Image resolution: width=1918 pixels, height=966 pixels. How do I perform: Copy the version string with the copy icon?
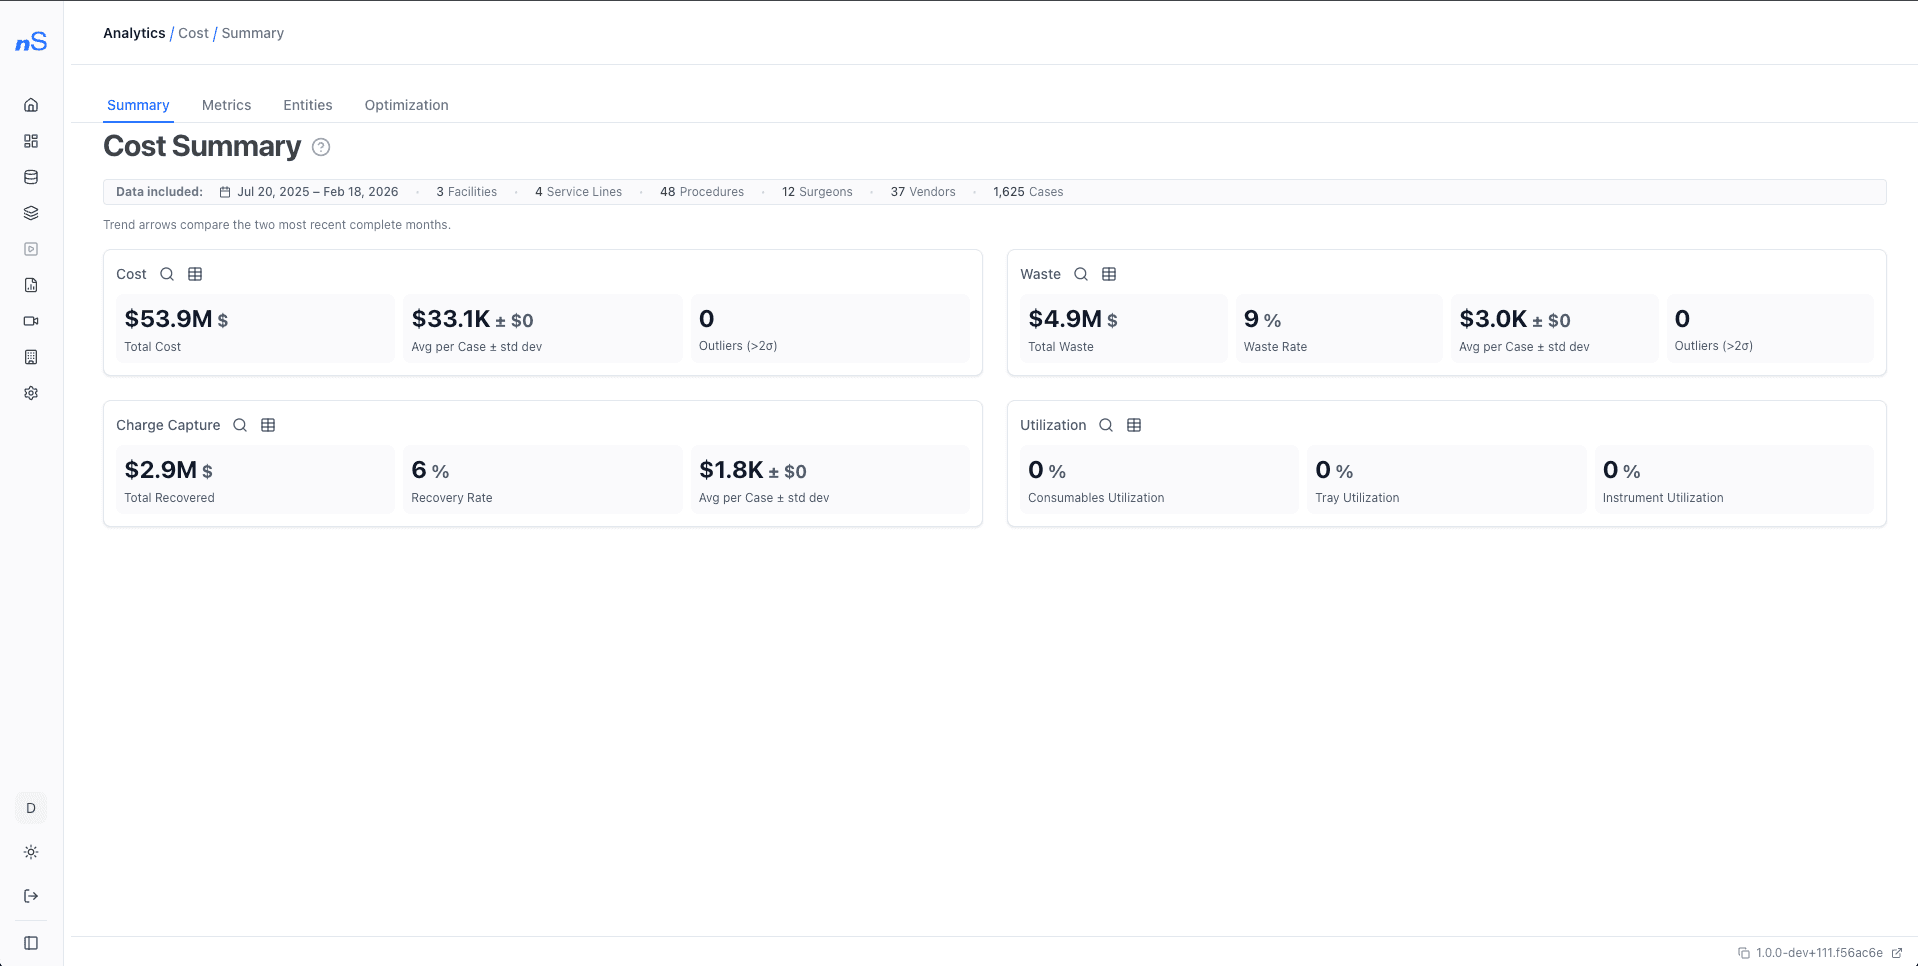[1744, 953]
